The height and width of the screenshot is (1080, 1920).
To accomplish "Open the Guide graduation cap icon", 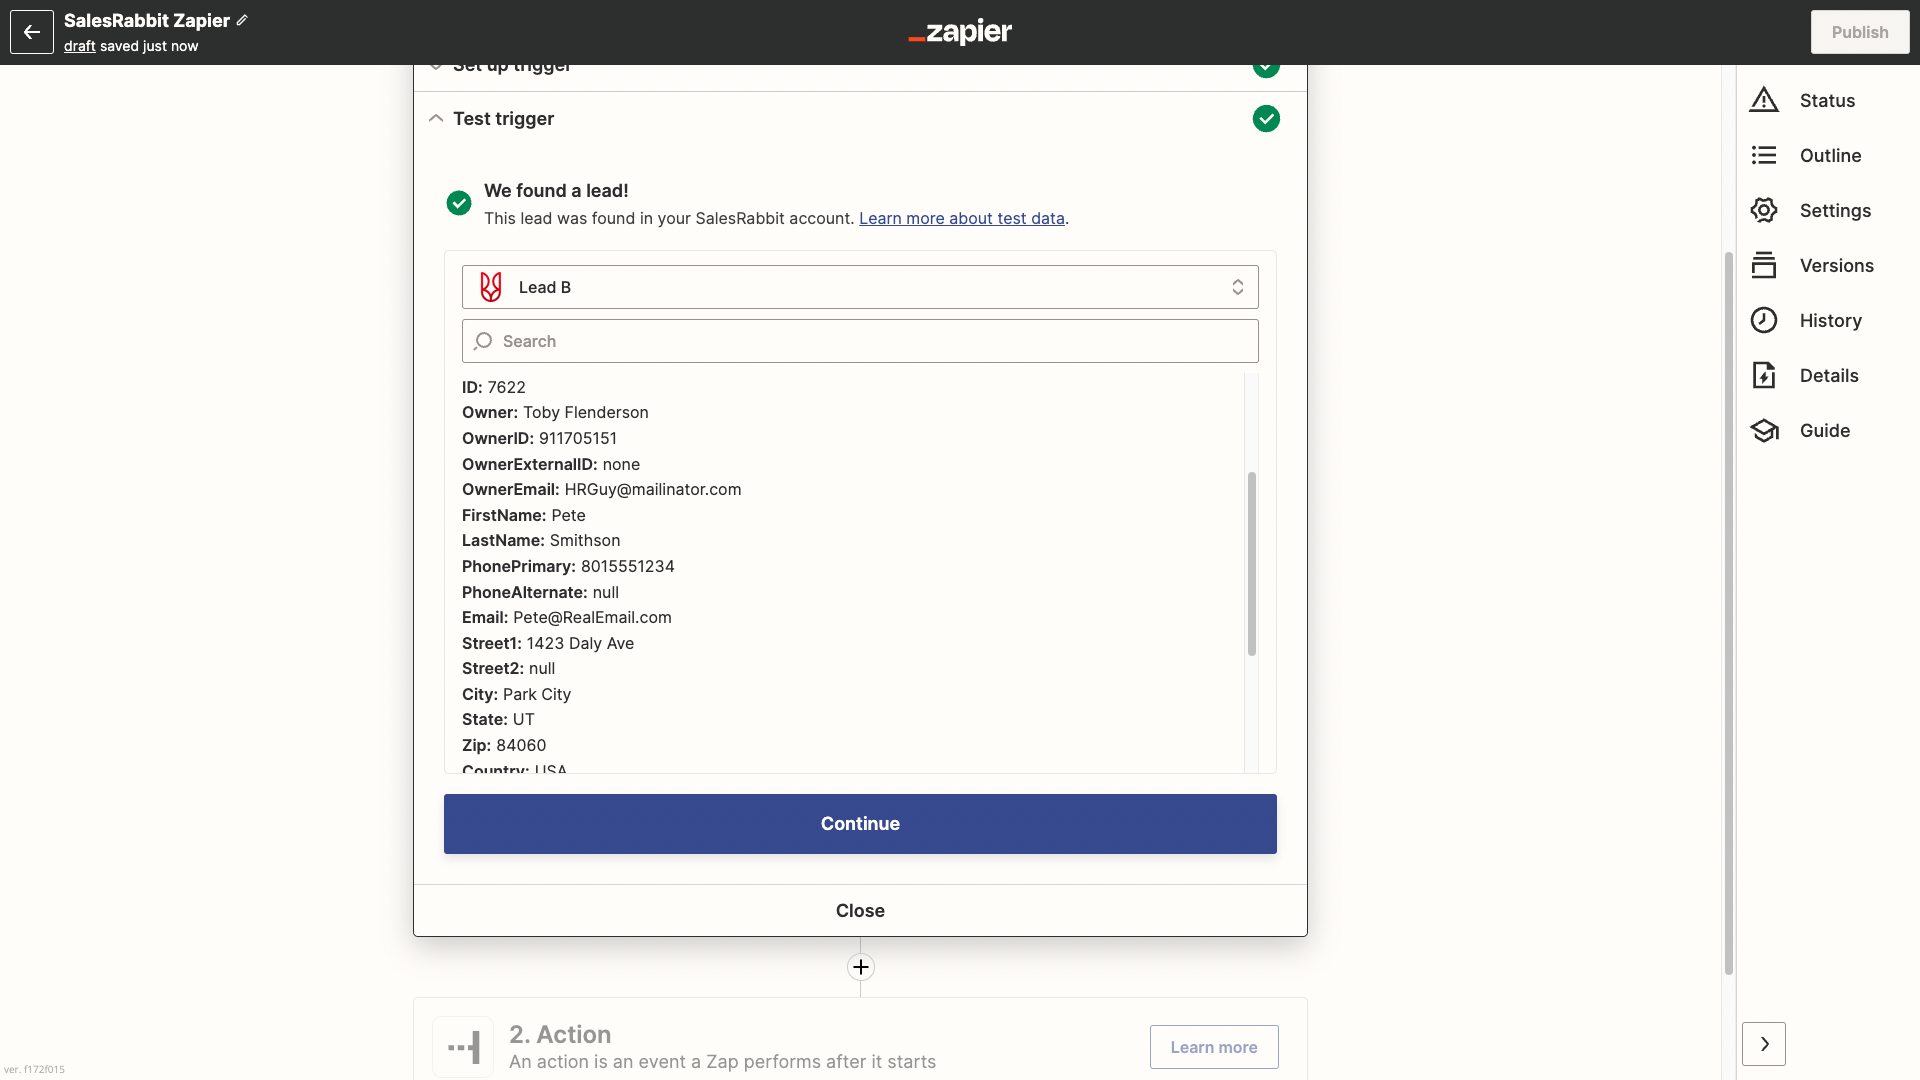I will pos(1764,430).
